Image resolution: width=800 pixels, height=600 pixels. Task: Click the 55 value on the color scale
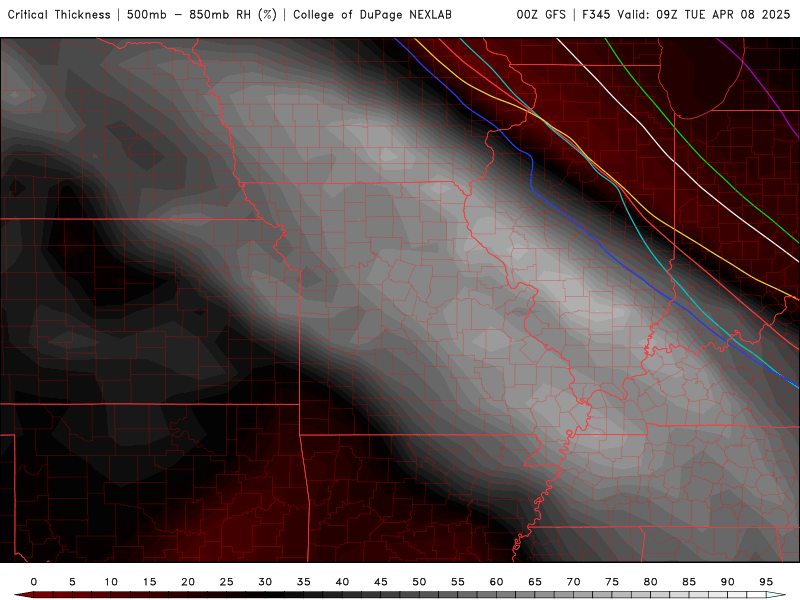click(458, 582)
